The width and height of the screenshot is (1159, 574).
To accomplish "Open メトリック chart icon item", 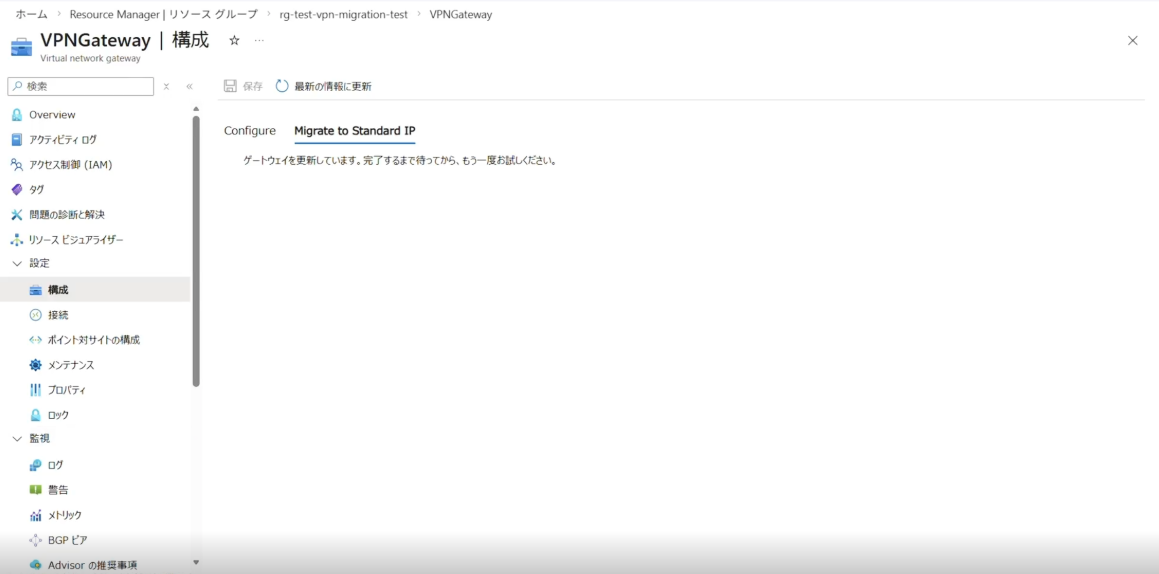I will (x=36, y=515).
